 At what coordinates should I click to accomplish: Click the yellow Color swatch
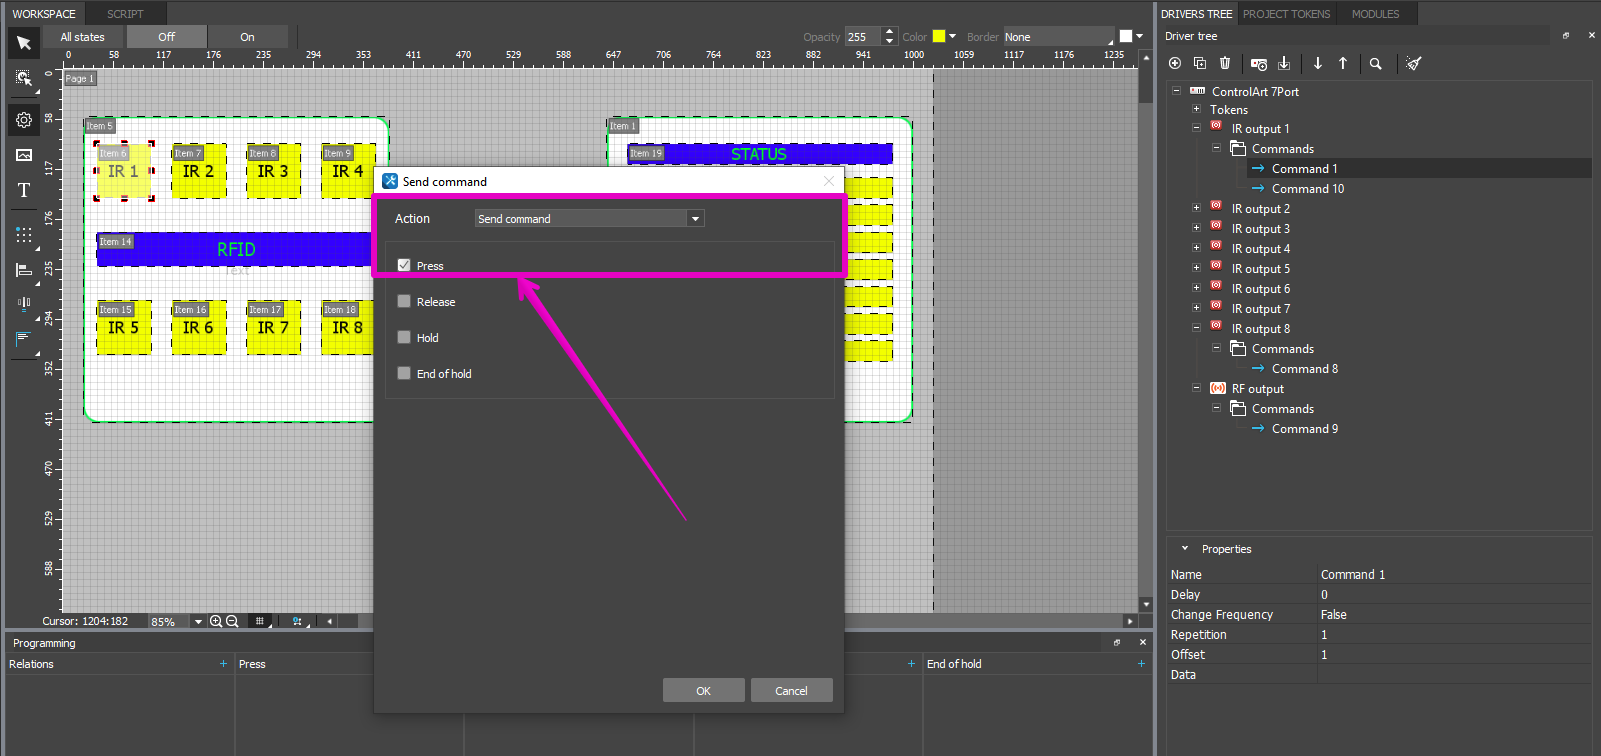(x=939, y=36)
